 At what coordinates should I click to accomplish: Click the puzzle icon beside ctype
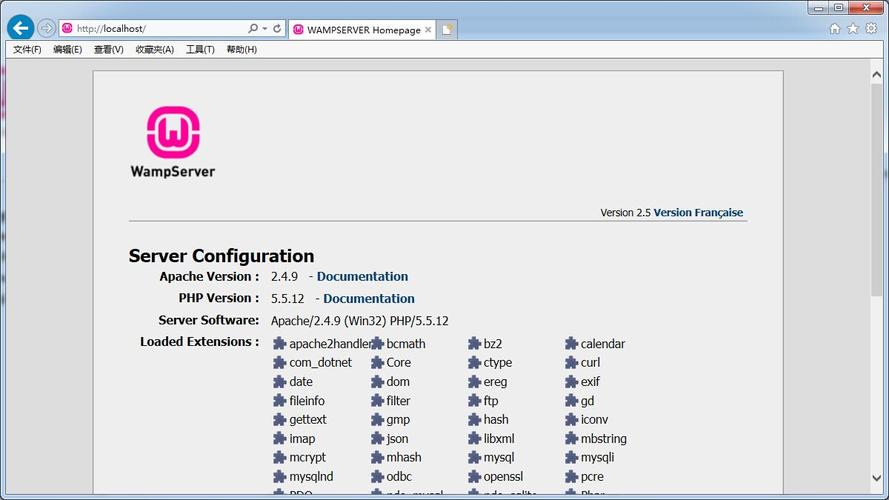(474, 363)
